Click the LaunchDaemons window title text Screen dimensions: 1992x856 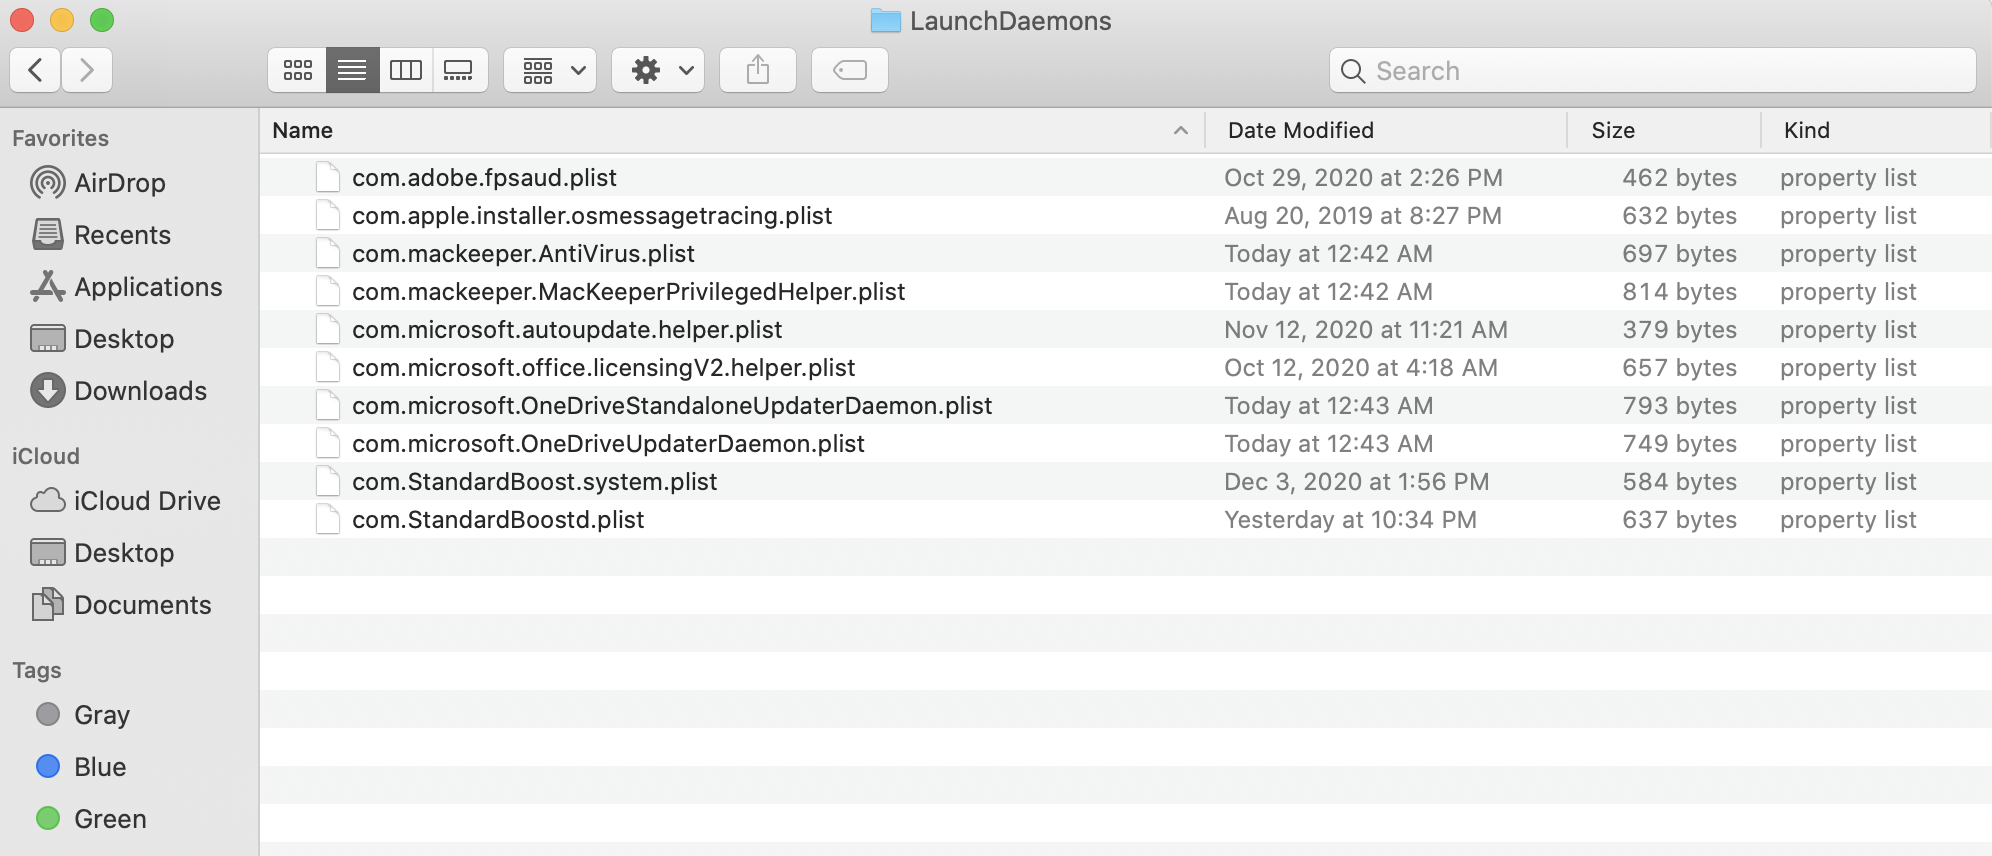[x=1011, y=21]
